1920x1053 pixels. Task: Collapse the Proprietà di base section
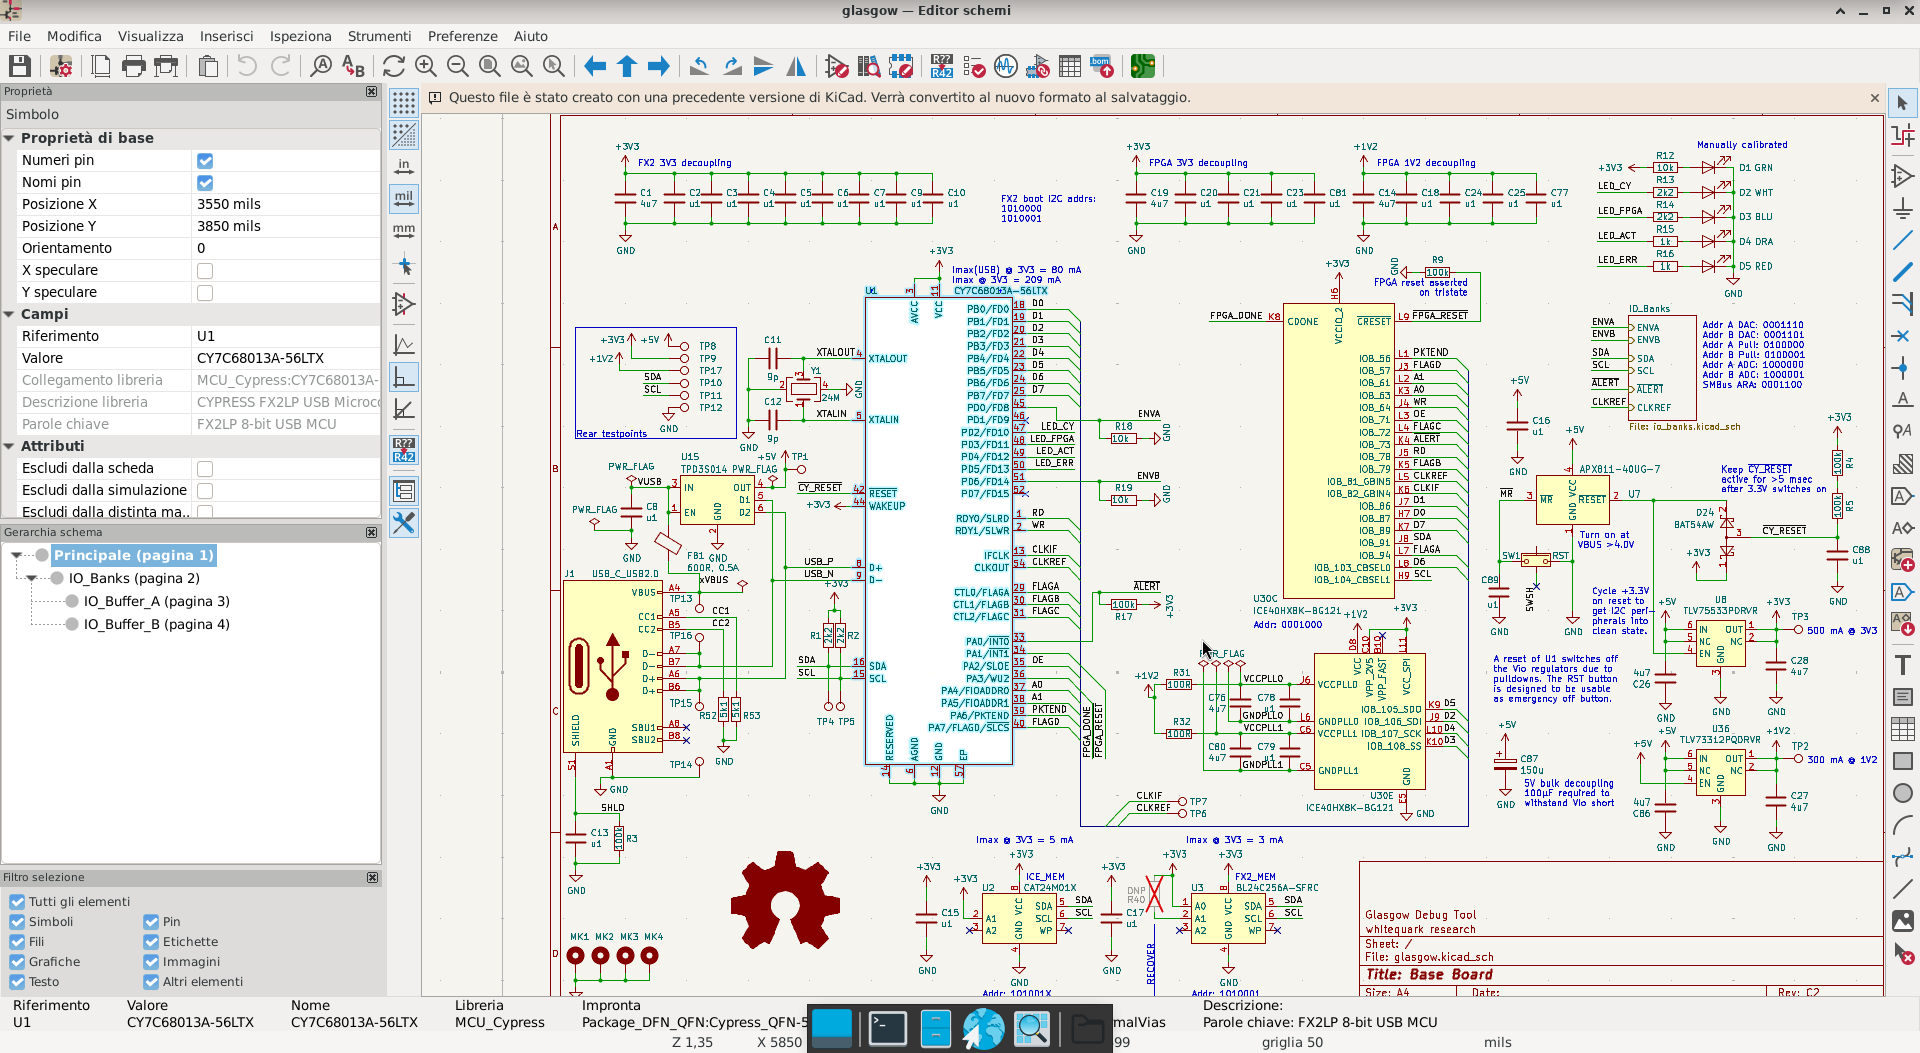pos(9,139)
